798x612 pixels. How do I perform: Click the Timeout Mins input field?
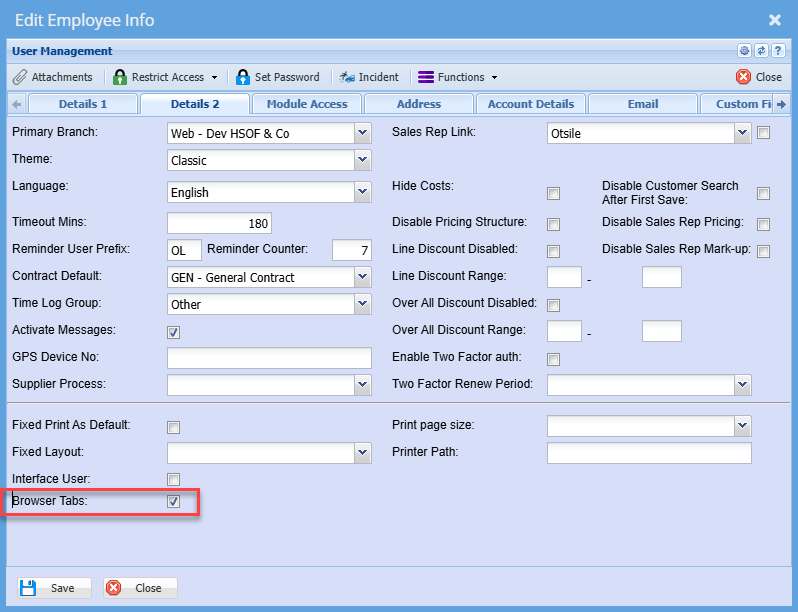[219, 224]
